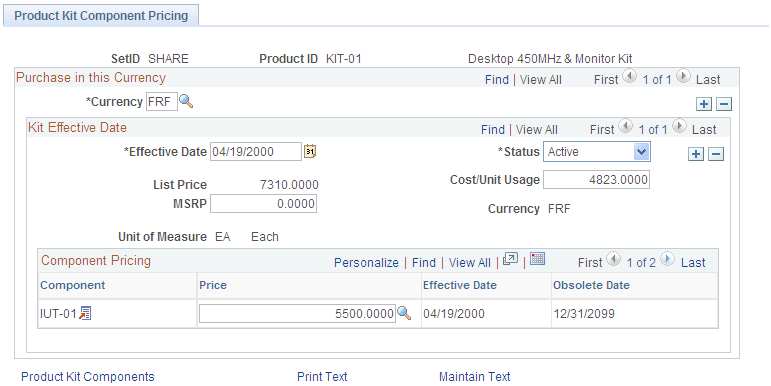
Task: Add a row in Purchase in this Currency
Action: (x=704, y=104)
